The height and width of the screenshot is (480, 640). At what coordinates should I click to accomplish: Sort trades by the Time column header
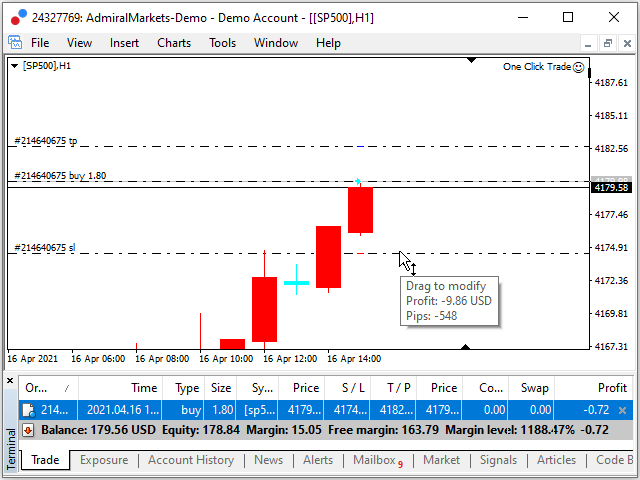pos(144,388)
